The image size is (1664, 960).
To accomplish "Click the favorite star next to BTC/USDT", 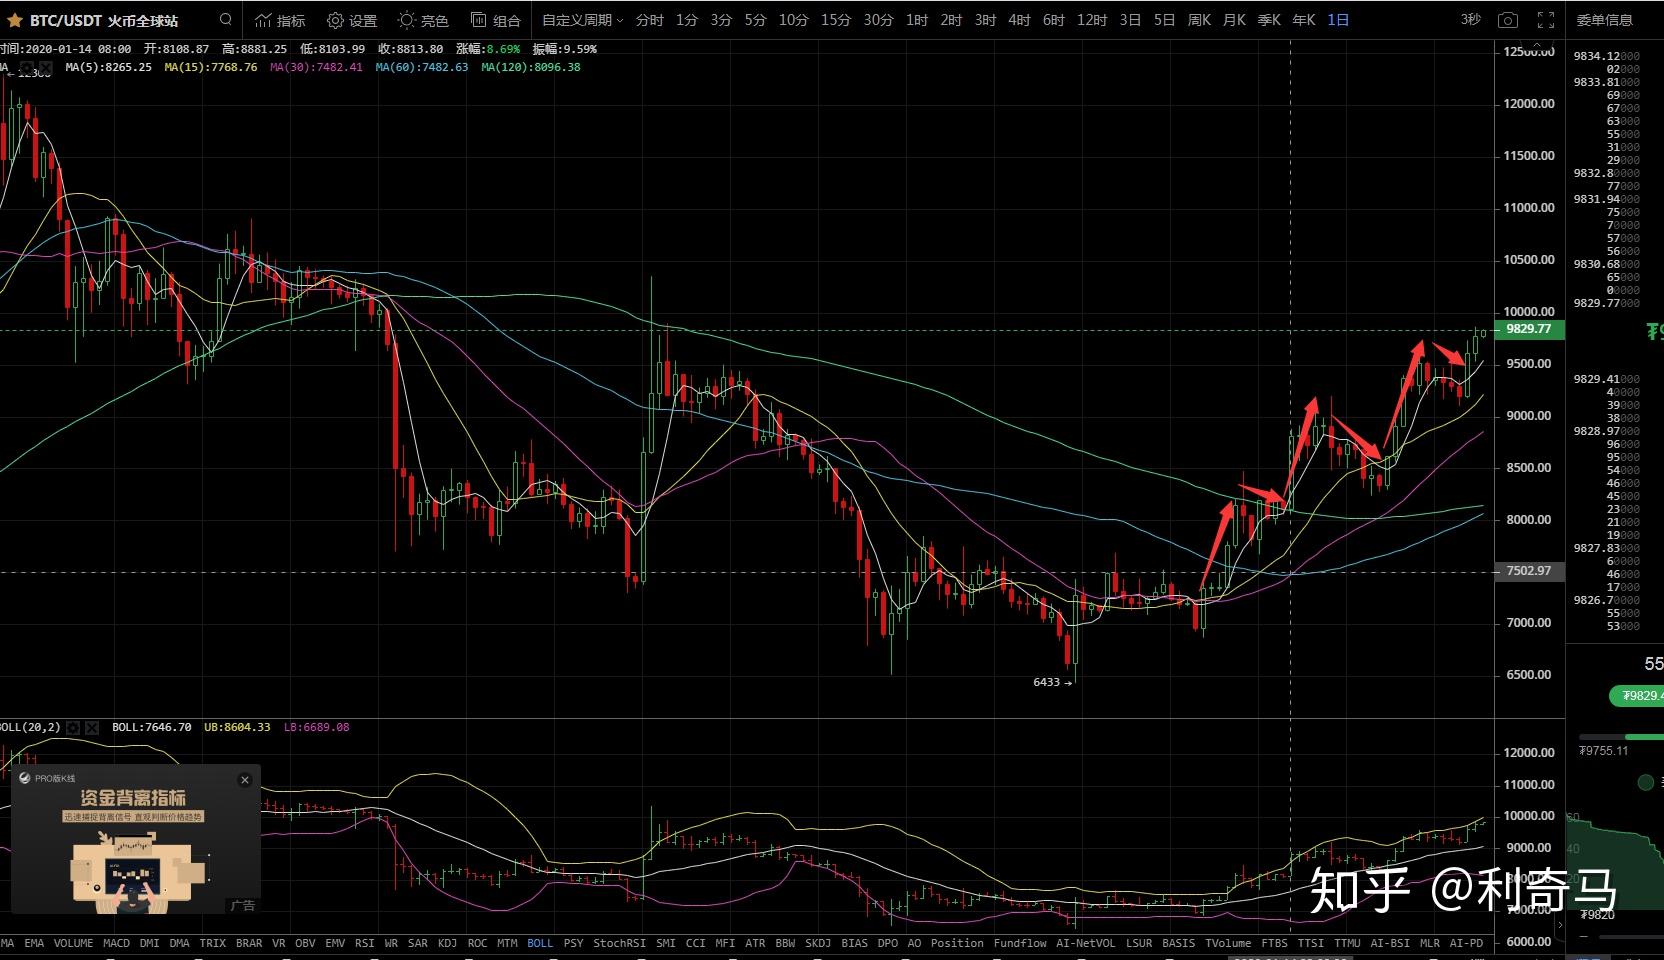I will 14,20.
